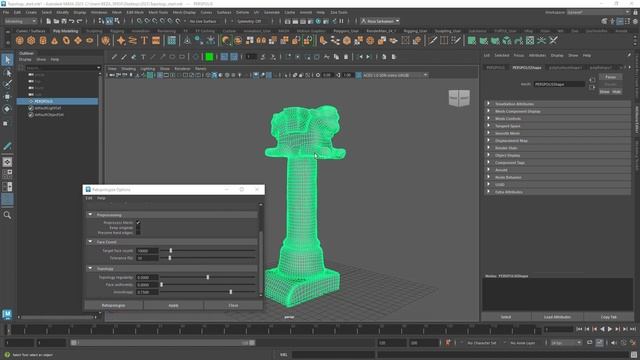Click the polygon Type (T) shelf icon
640x360 pixels.
(x=144, y=40)
